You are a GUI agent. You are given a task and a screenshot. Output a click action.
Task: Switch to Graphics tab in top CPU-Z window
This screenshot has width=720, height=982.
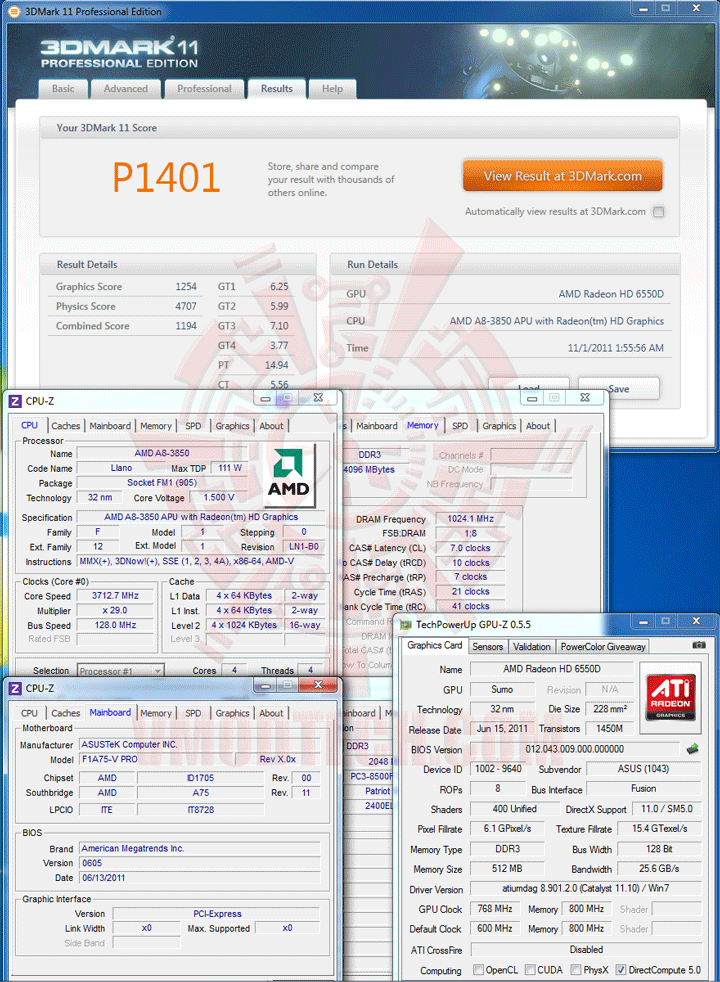pyautogui.click(x=232, y=426)
